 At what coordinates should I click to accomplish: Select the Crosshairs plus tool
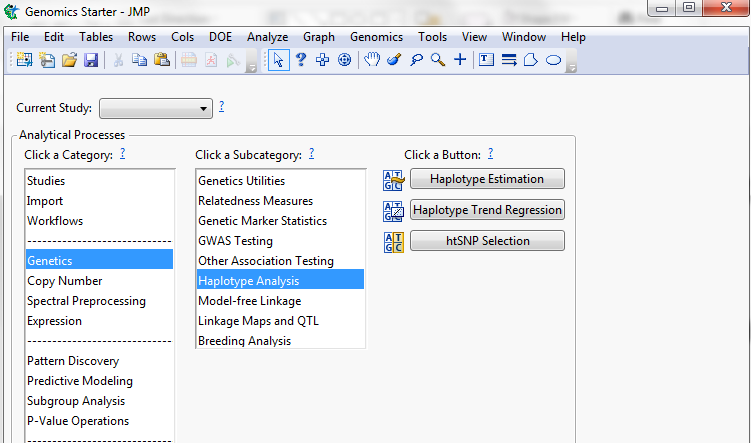click(x=460, y=60)
